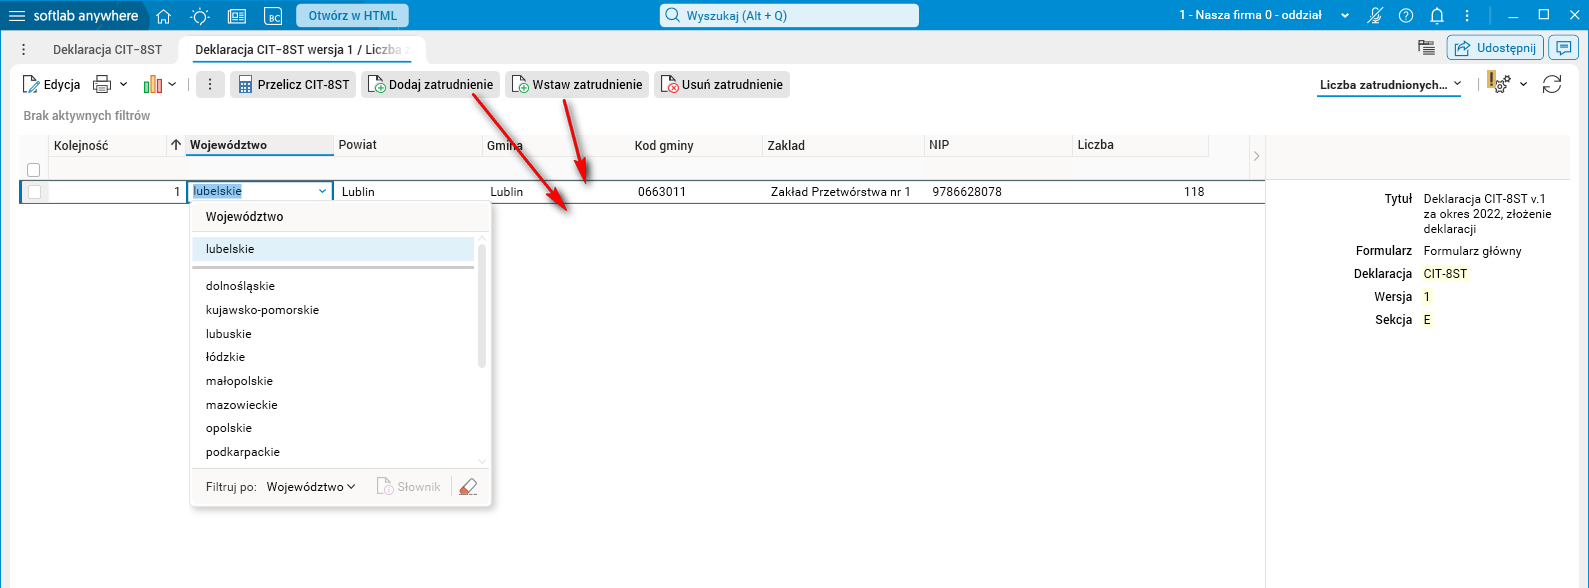Open the Liczba zatrudnionych view dropdown
Viewport: 1589px width, 588px height.
click(x=1390, y=85)
